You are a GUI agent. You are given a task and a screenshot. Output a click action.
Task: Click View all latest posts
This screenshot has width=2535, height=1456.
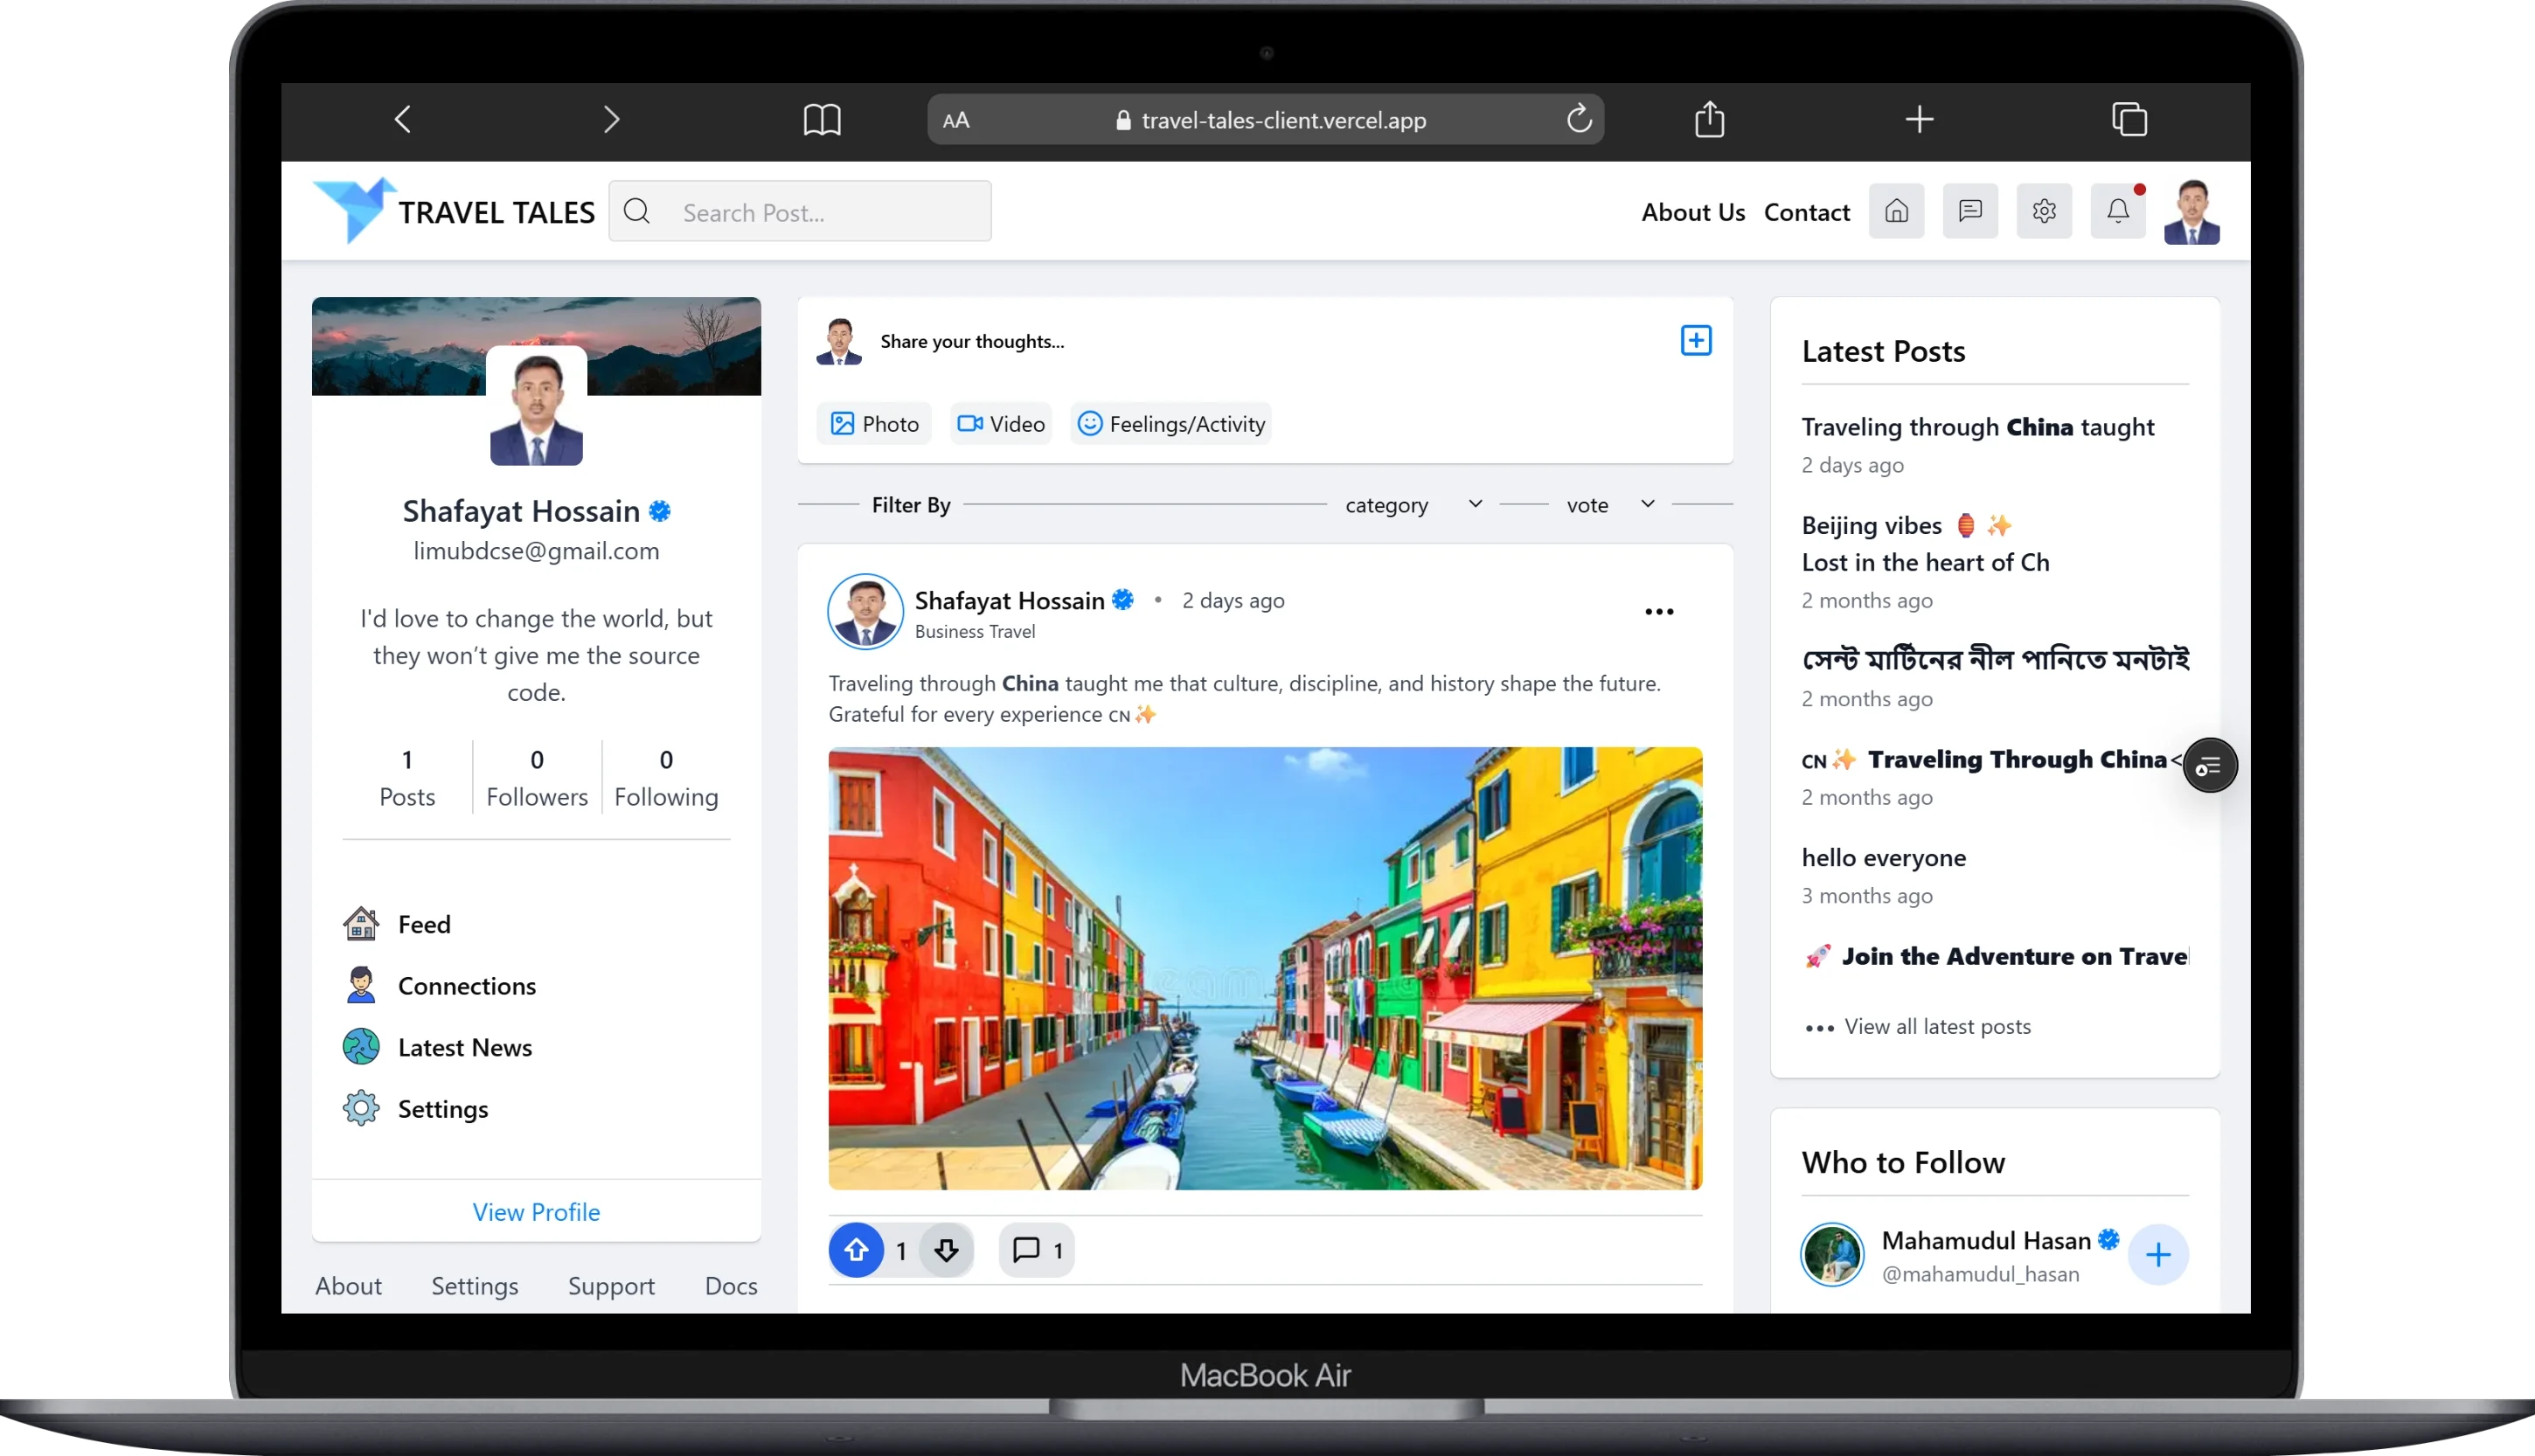[1936, 1027]
